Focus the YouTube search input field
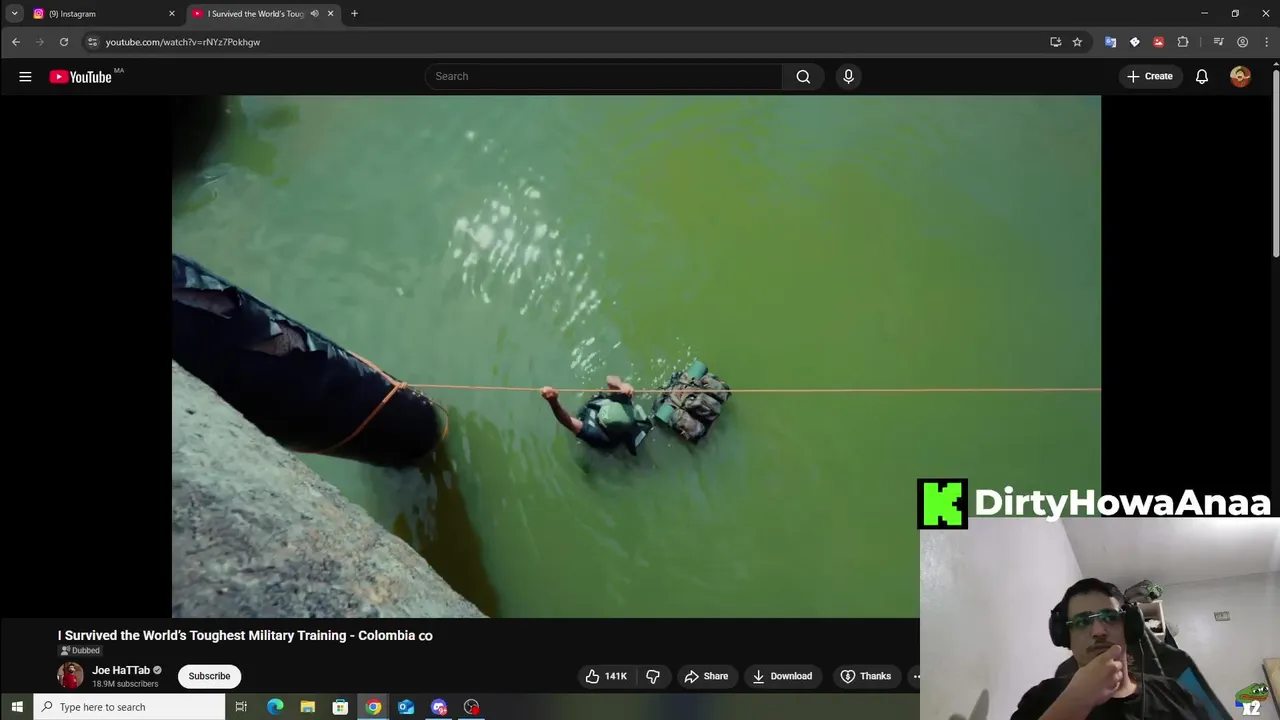Image resolution: width=1280 pixels, height=720 pixels. point(604,76)
